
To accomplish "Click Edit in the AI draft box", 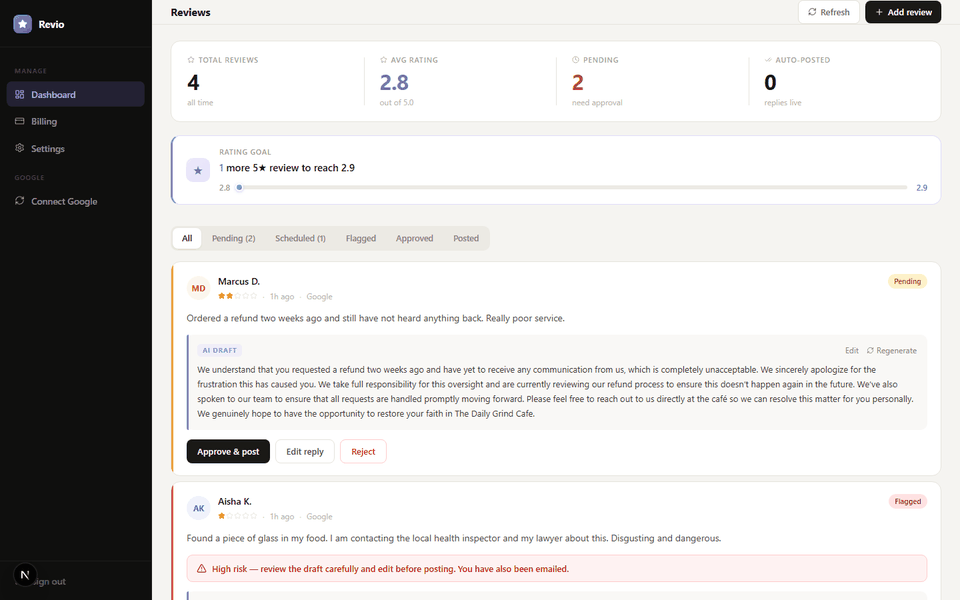I will [852, 351].
